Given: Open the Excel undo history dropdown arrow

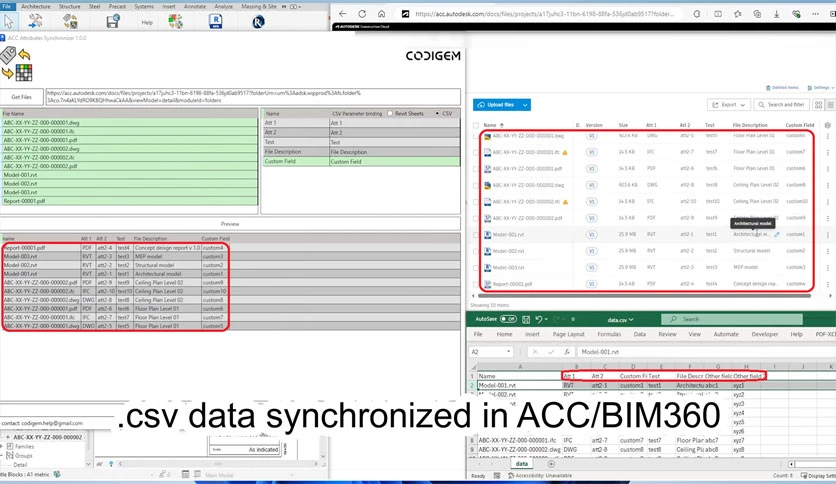Looking at the screenshot, I should (546, 319).
